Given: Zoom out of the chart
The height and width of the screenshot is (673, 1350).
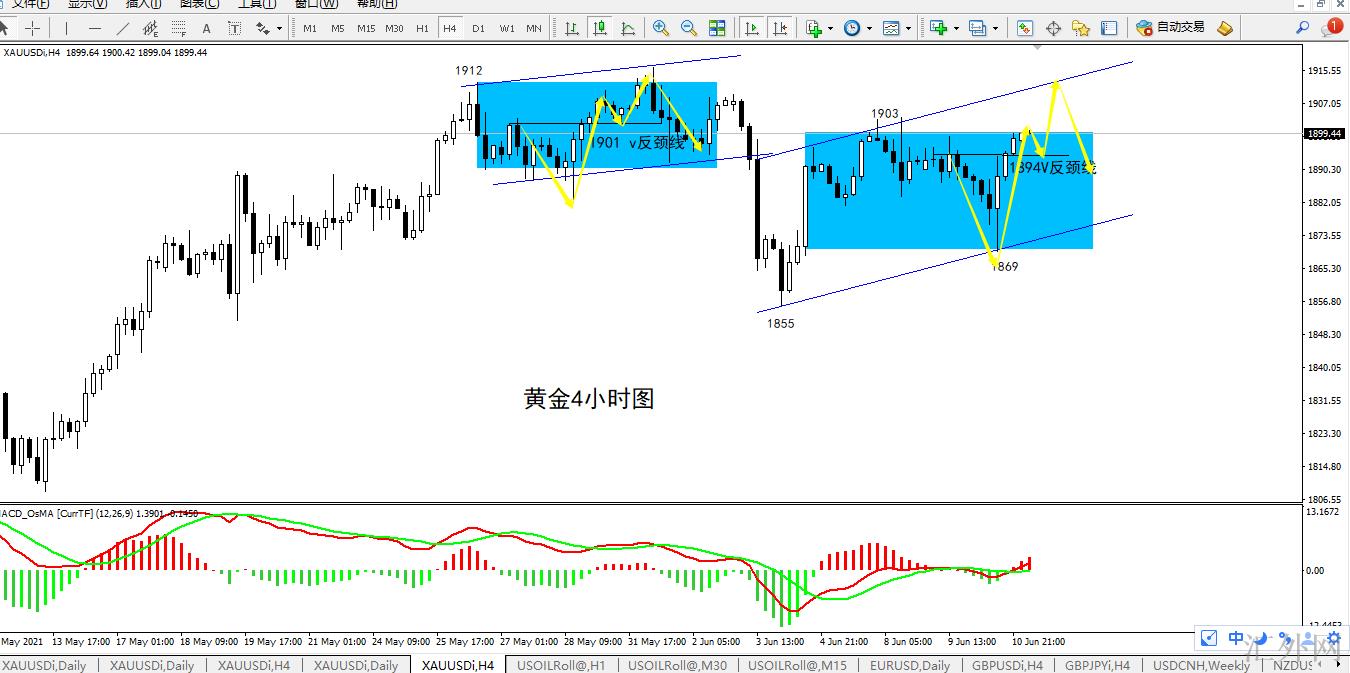Looking at the screenshot, I should [689, 28].
